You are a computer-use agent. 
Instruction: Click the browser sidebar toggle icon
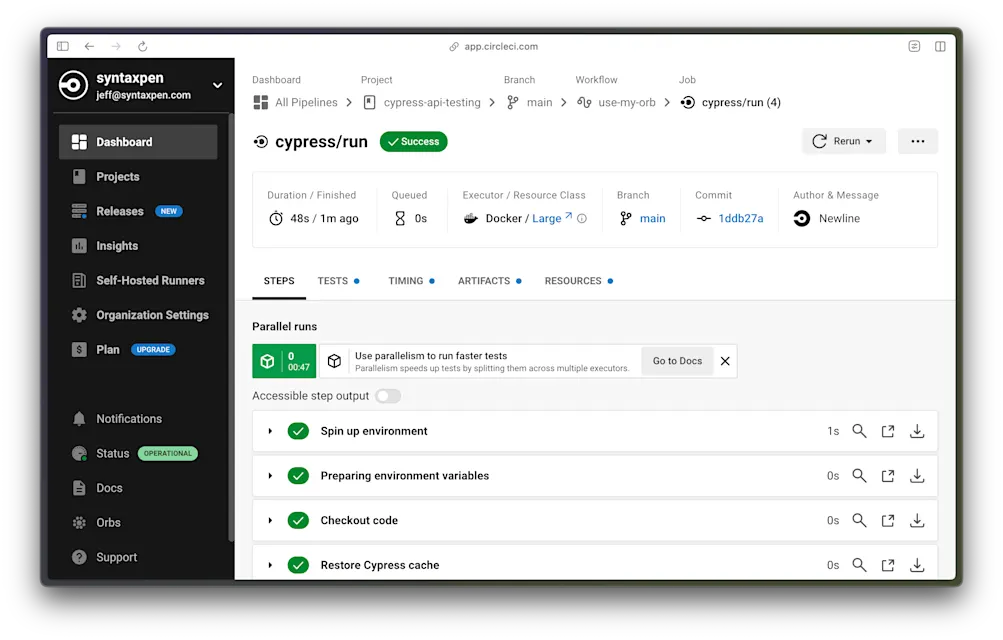click(63, 46)
